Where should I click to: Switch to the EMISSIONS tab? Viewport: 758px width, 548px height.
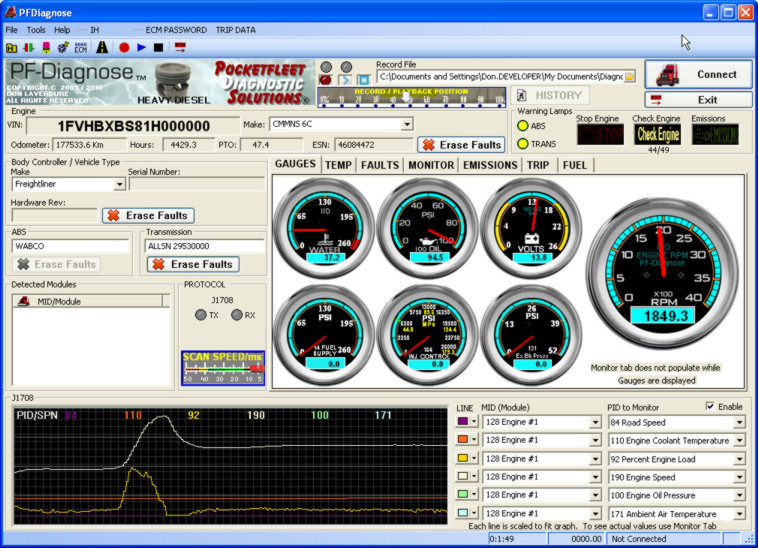coord(490,165)
